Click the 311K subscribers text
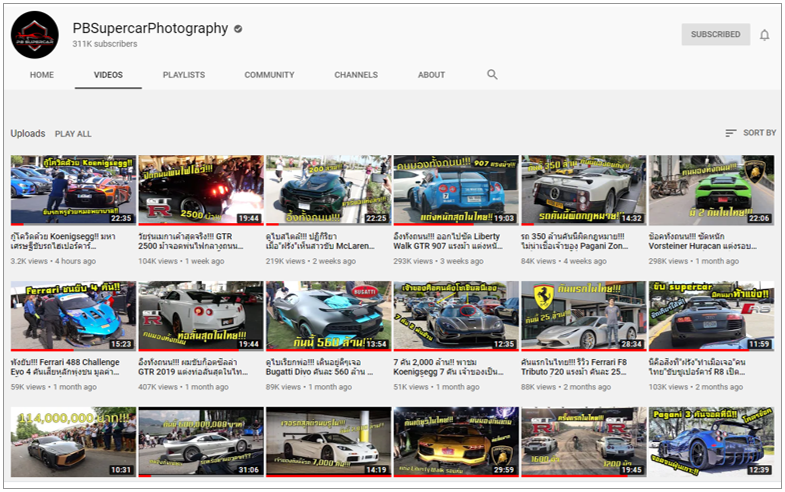Screen dimensions: 785x492 pos(105,44)
